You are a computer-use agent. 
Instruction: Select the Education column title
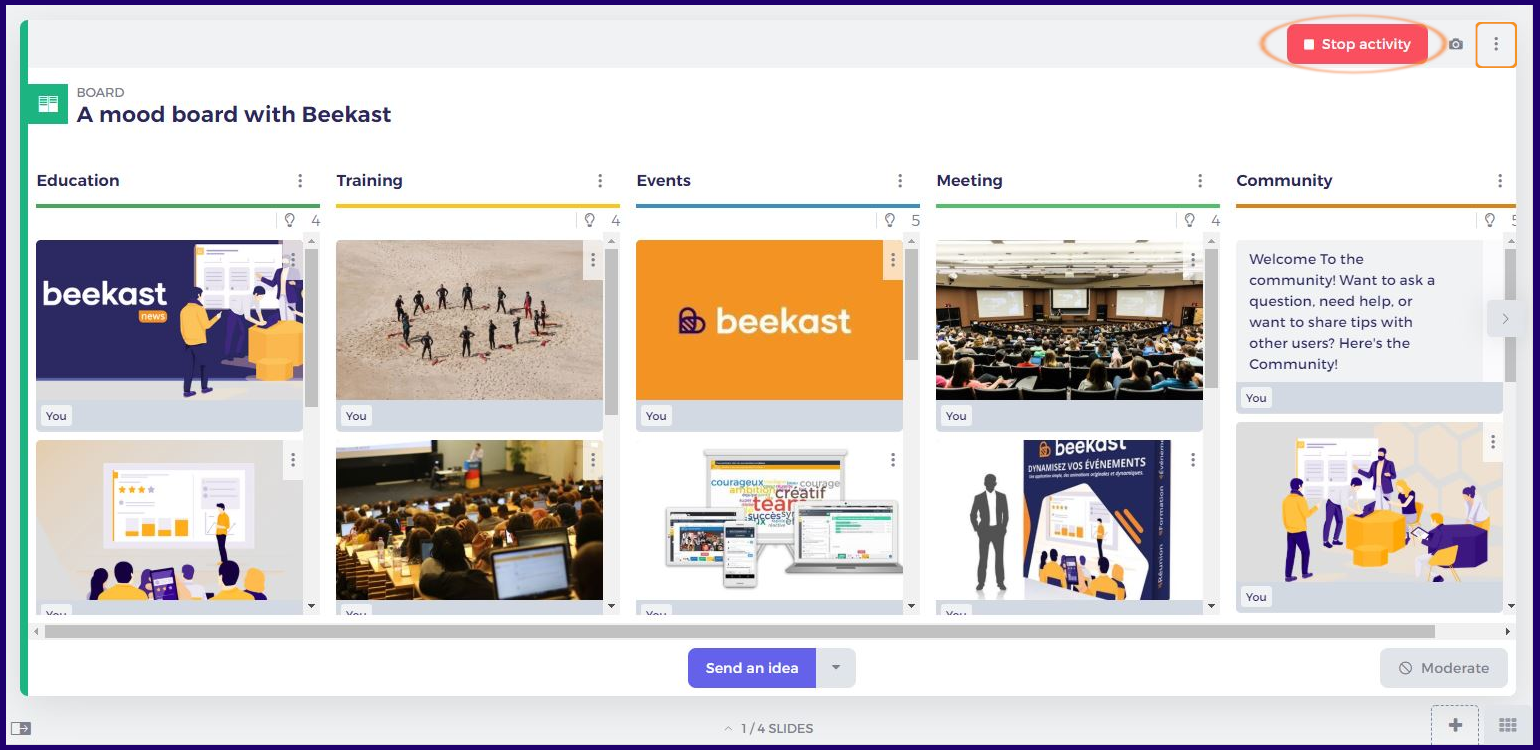tap(78, 181)
